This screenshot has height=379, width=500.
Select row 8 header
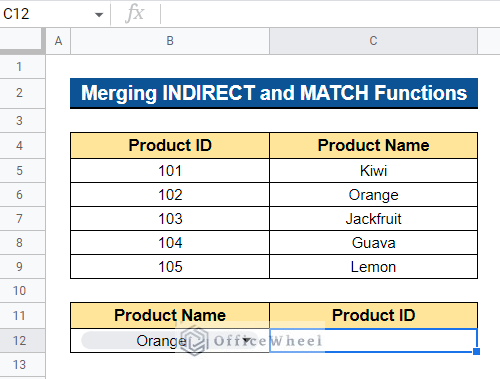pyautogui.click(x=22, y=242)
